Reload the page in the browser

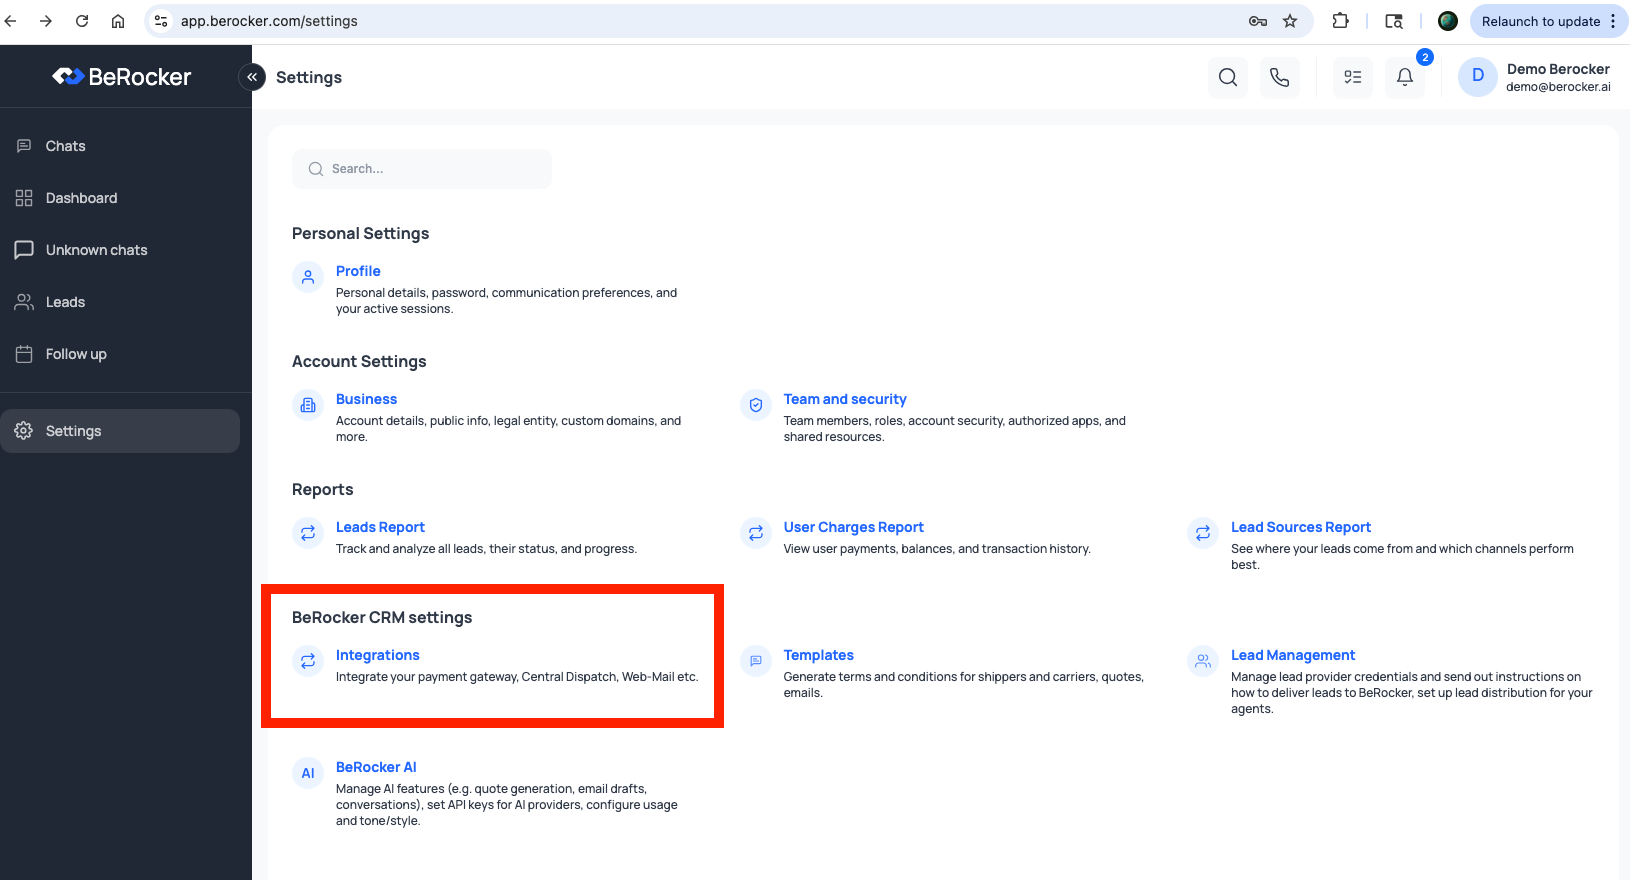pos(82,21)
